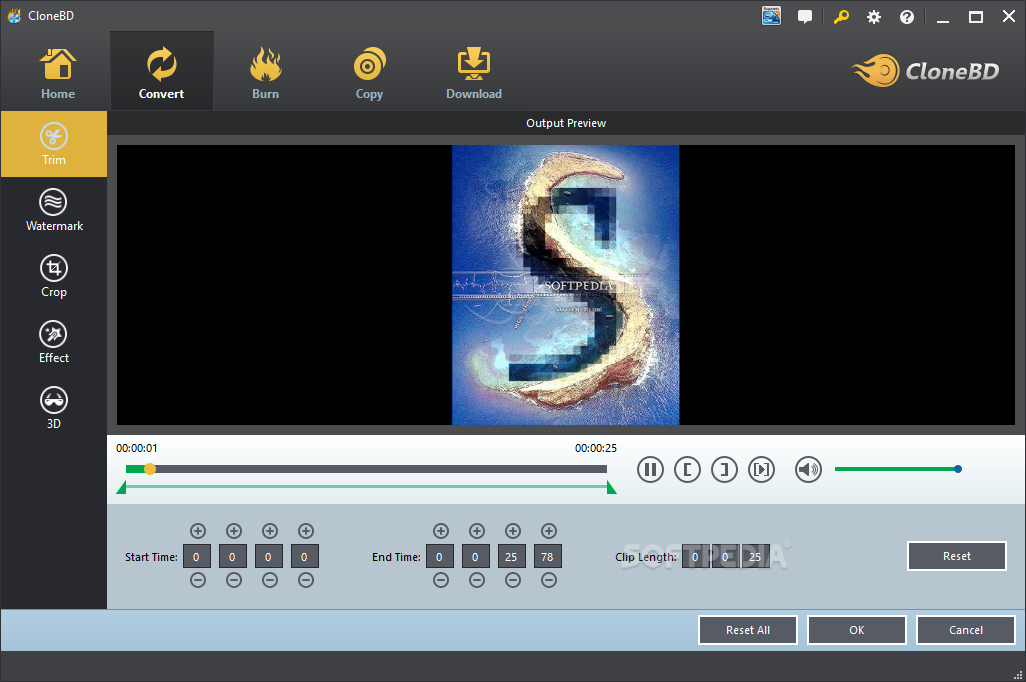Decrease End Time minutes with minus
Screen dimensions: 1026x682
[477, 580]
